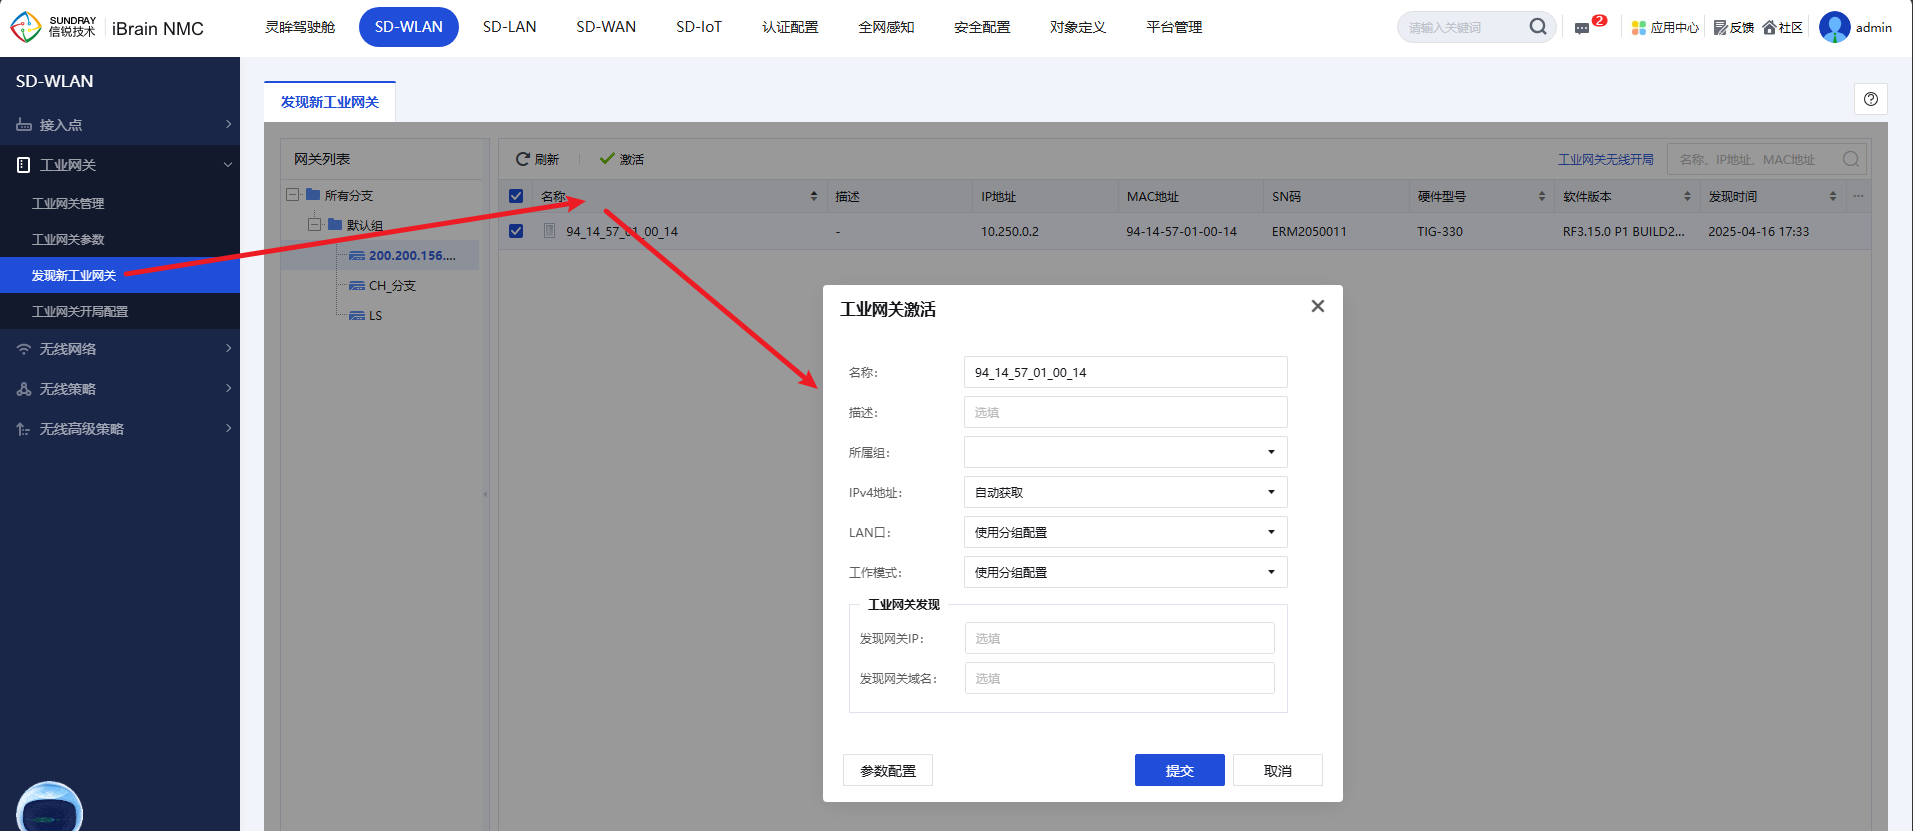Switch to the SD-LAN top menu
This screenshot has height=831, width=1913.
509,27
